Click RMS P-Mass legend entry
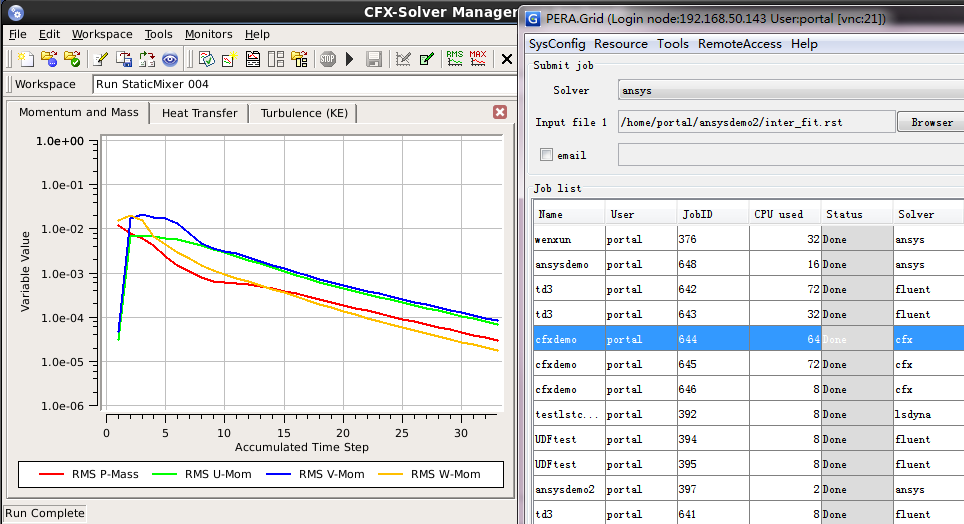Screen dimensions: 964x524 point(89,474)
